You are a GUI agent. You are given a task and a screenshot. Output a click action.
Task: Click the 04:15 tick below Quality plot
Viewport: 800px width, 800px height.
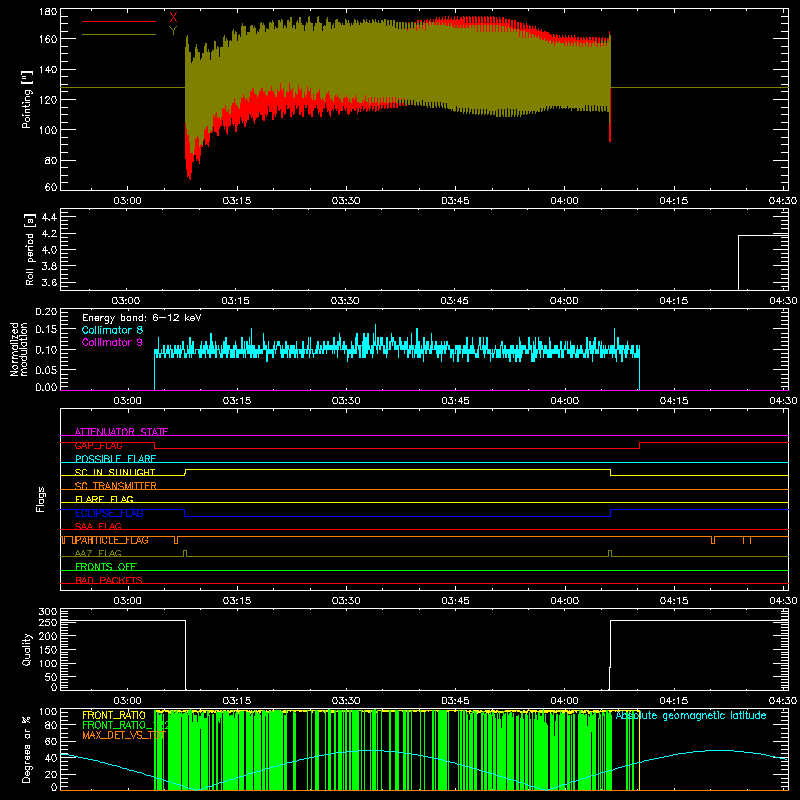[x=673, y=701]
